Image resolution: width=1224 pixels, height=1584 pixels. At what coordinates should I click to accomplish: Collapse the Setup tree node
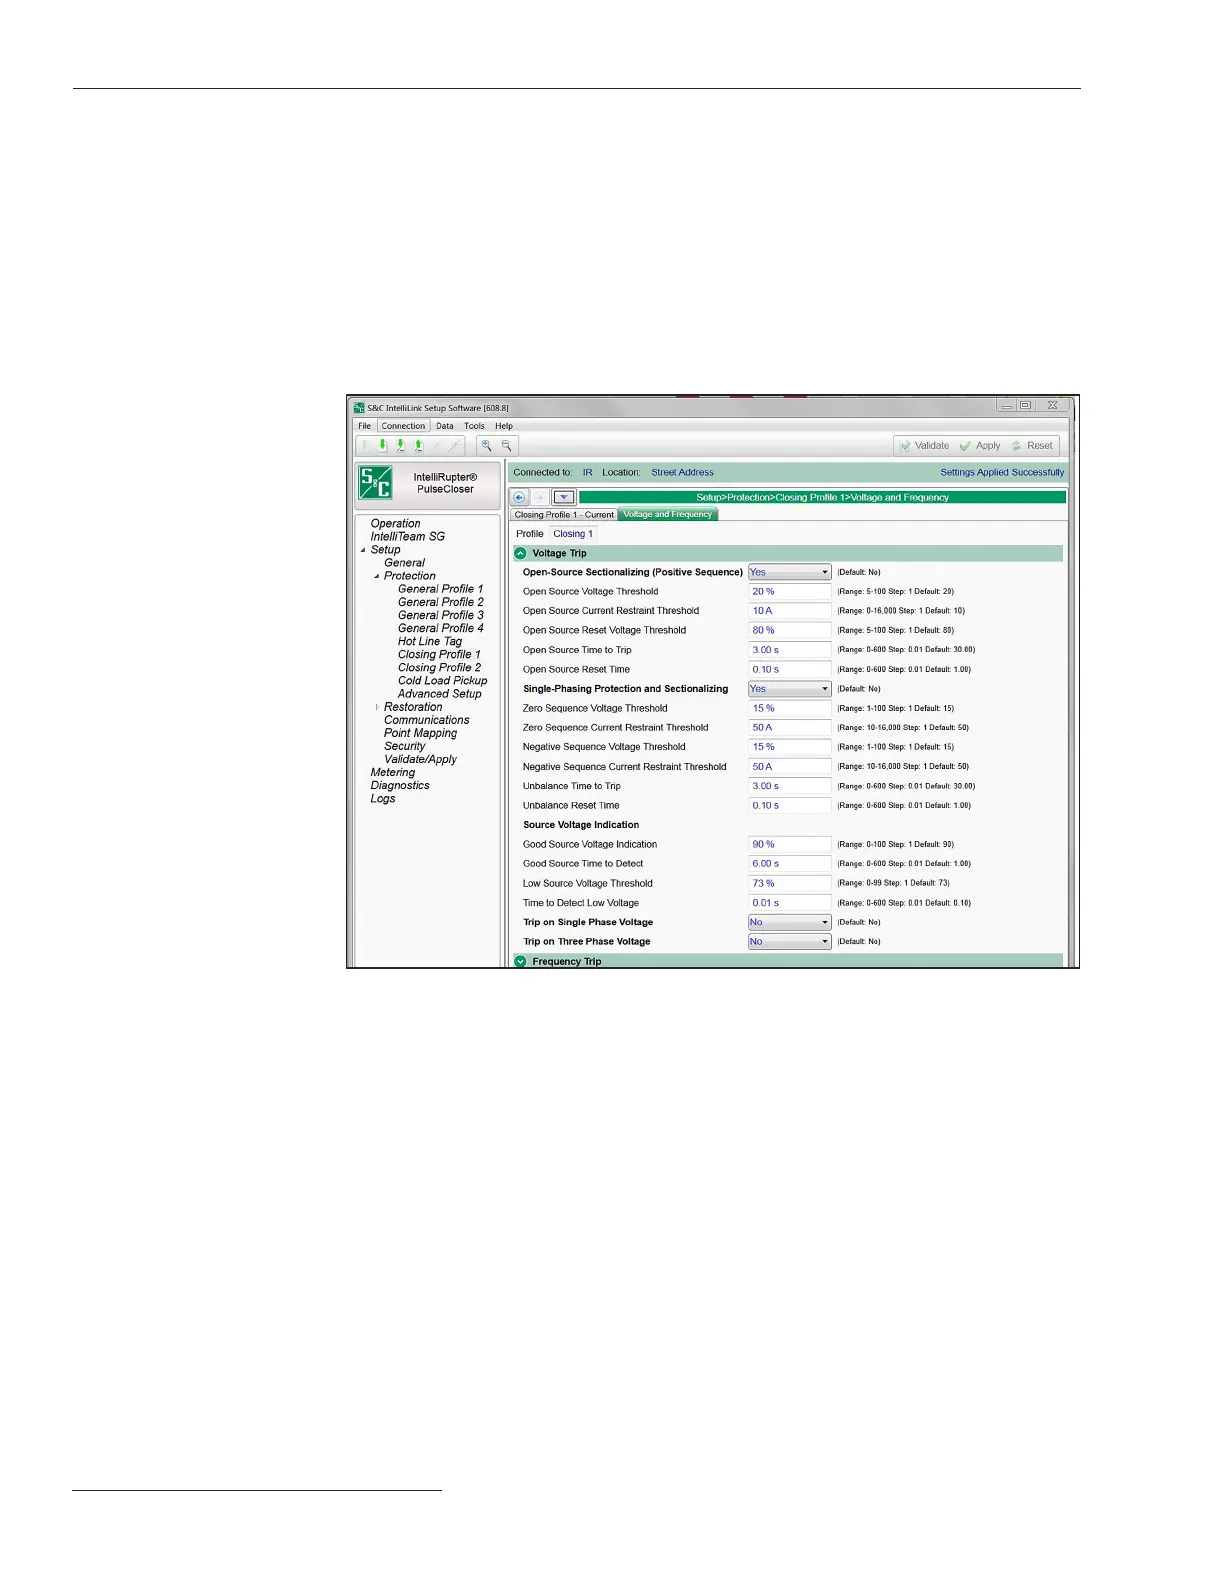click(363, 550)
